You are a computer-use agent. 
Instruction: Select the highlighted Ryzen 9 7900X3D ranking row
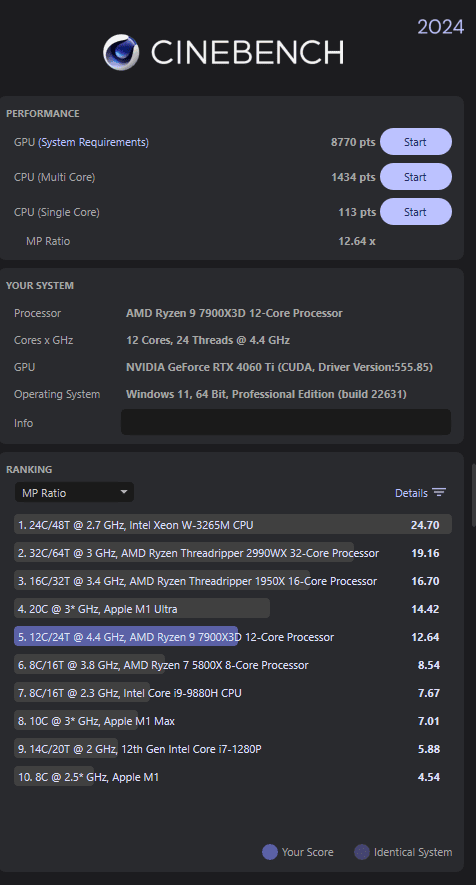233,637
